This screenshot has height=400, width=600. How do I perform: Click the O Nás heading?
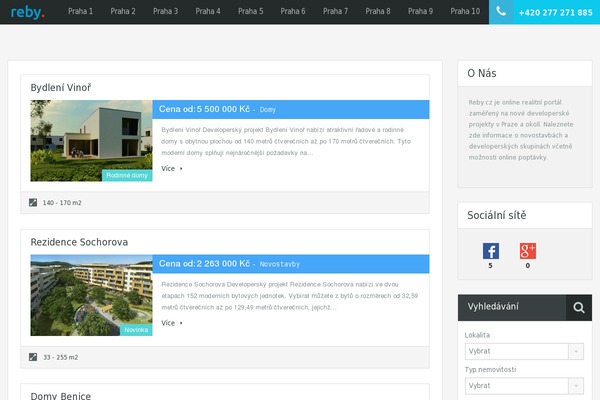482,73
